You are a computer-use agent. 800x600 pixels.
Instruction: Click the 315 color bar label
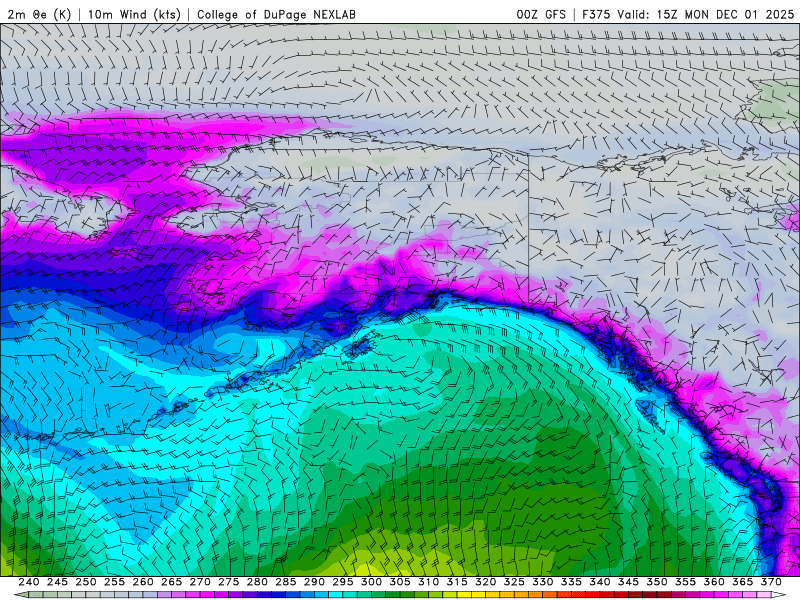(457, 582)
